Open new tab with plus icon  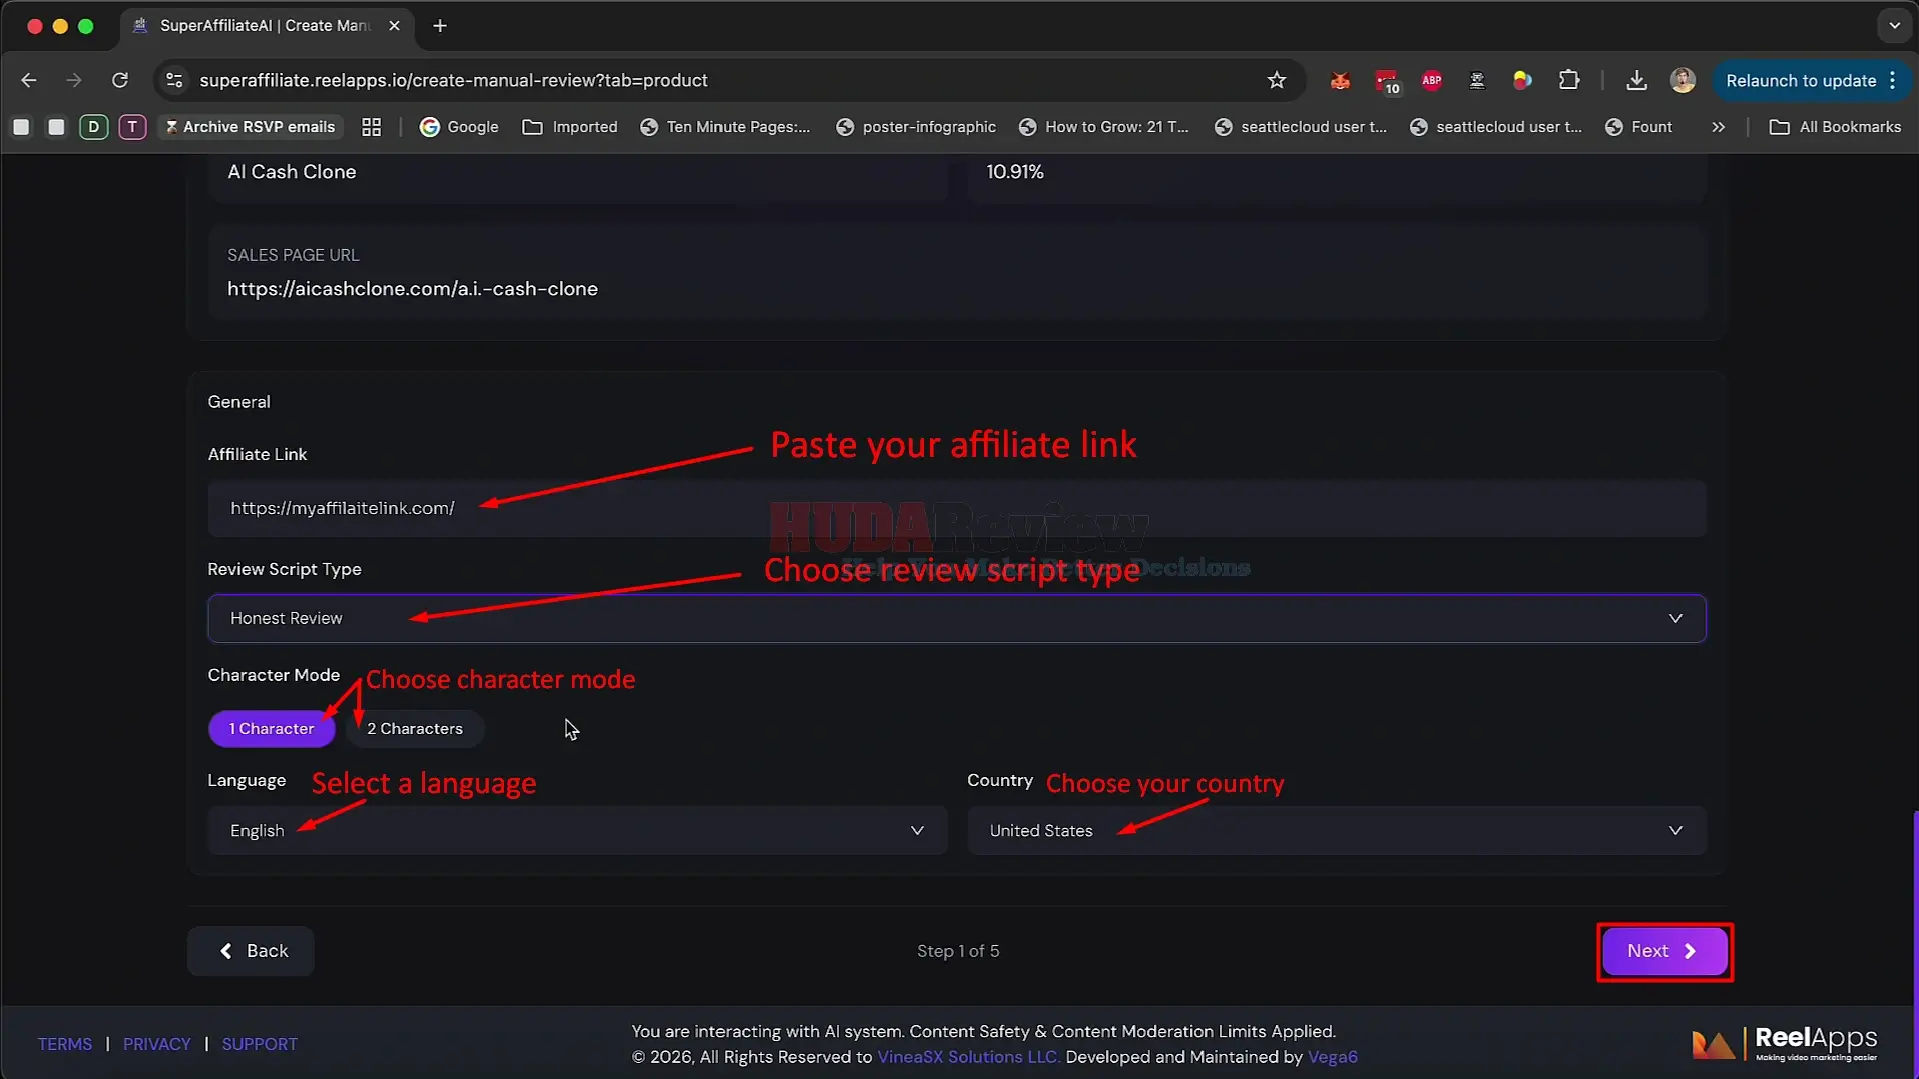[x=440, y=26]
